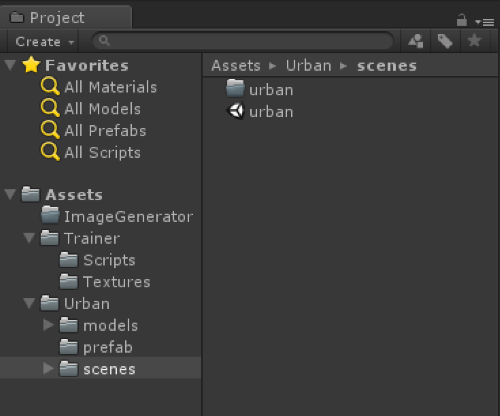
Task: Click the Urban folder icon in tree
Action: coord(50,303)
